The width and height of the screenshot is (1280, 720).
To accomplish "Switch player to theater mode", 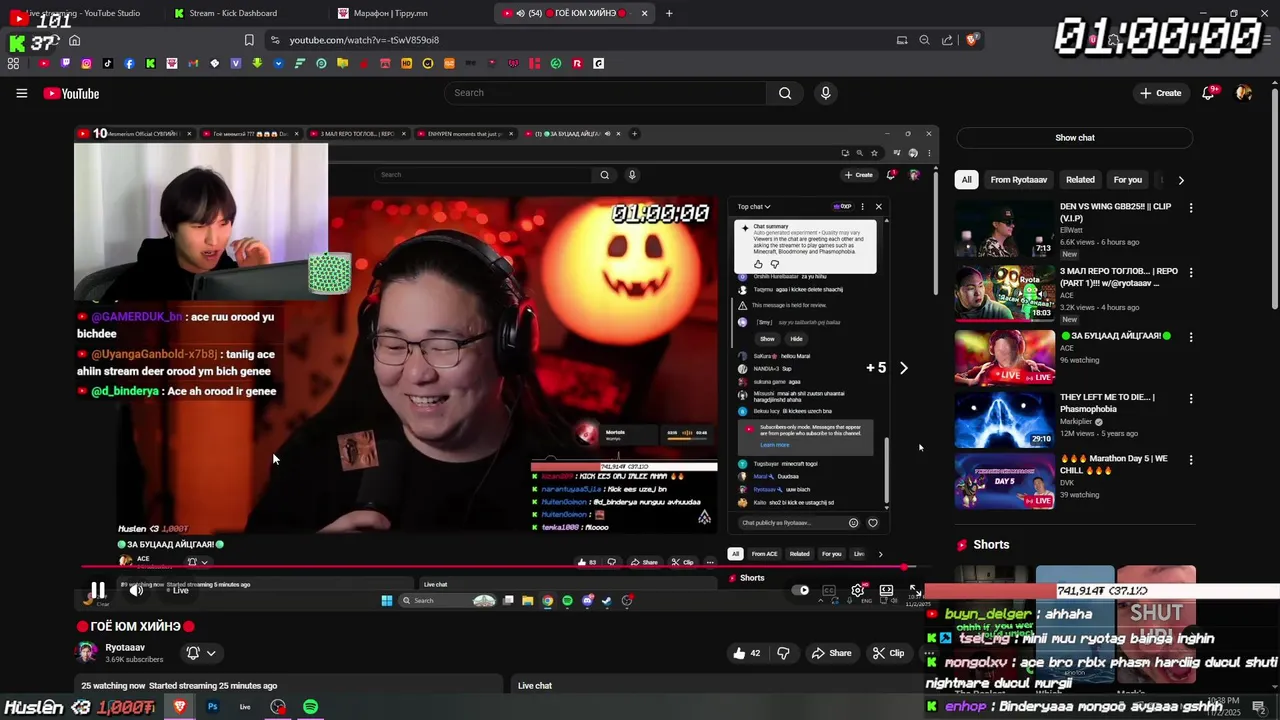I will click(886, 590).
